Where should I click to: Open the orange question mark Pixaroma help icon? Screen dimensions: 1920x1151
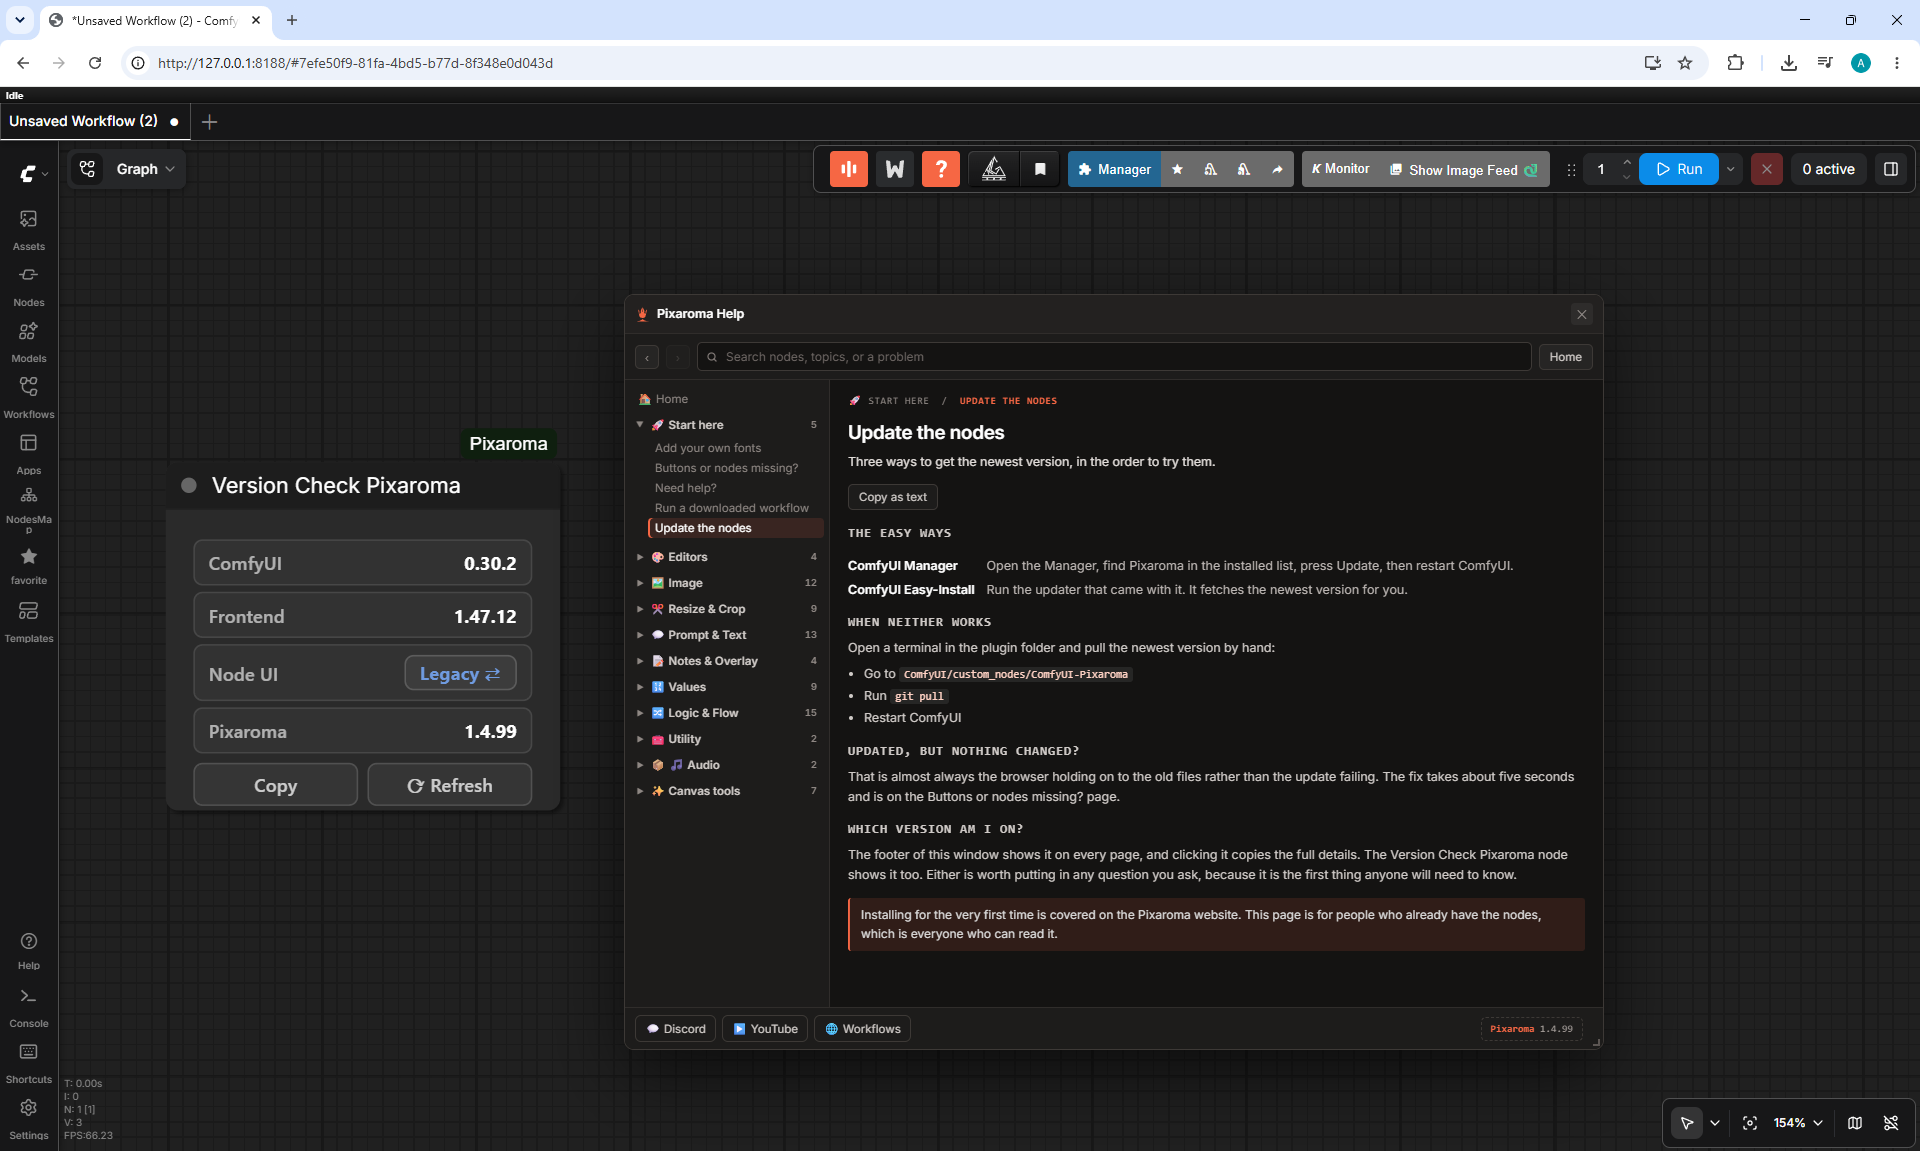tap(941, 169)
